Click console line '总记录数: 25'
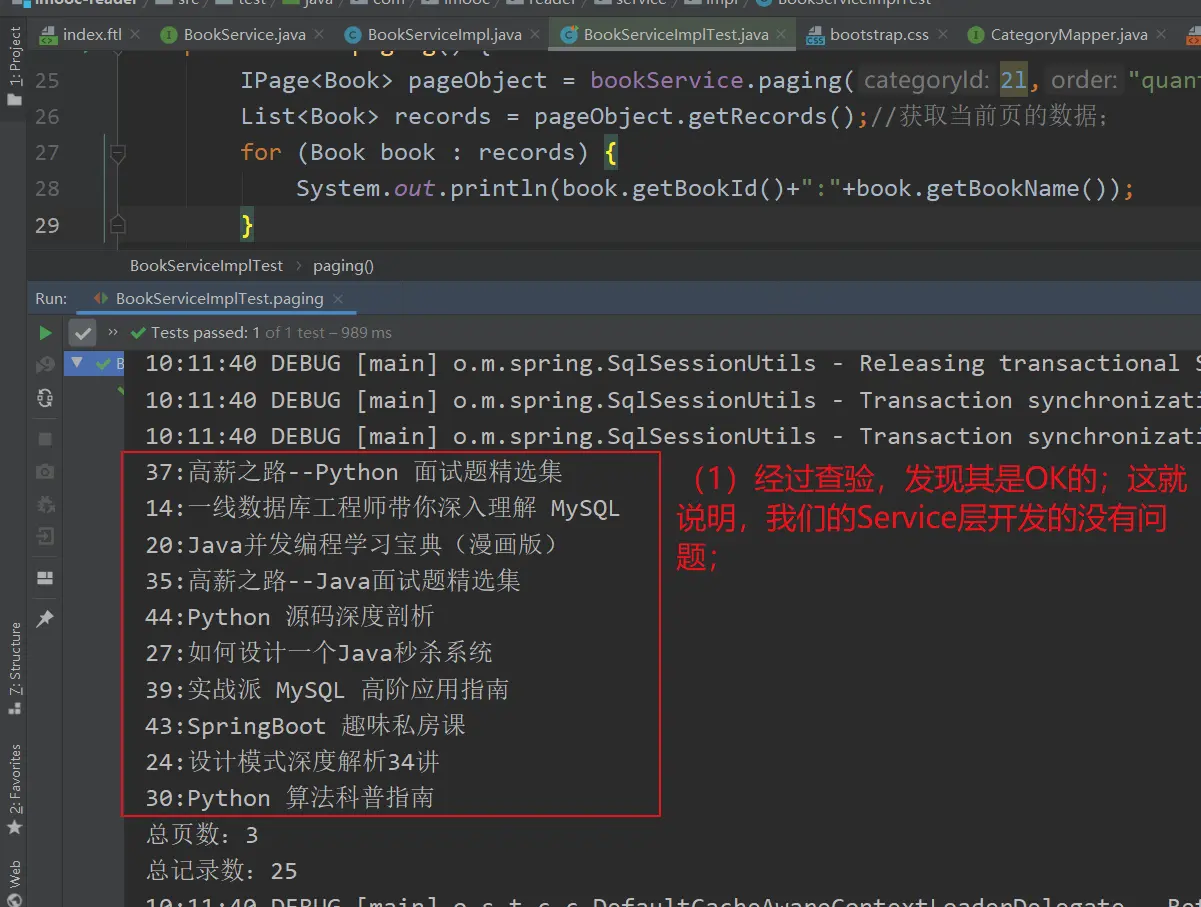Image resolution: width=1201 pixels, height=907 pixels. pos(221,871)
